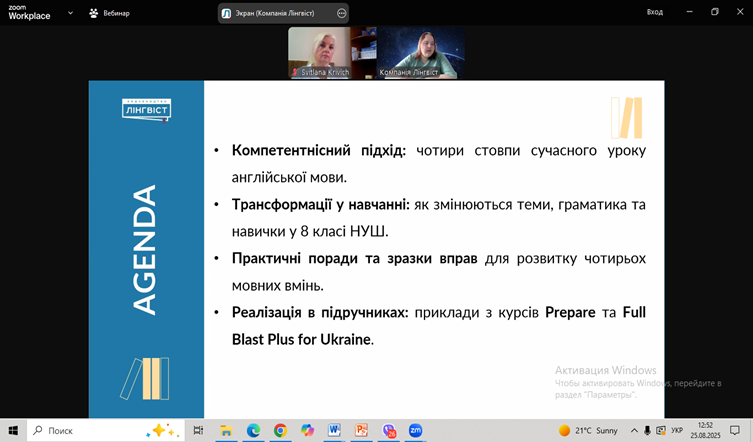Open the clock showing 12:52 25.08.2025

tap(705, 430)
